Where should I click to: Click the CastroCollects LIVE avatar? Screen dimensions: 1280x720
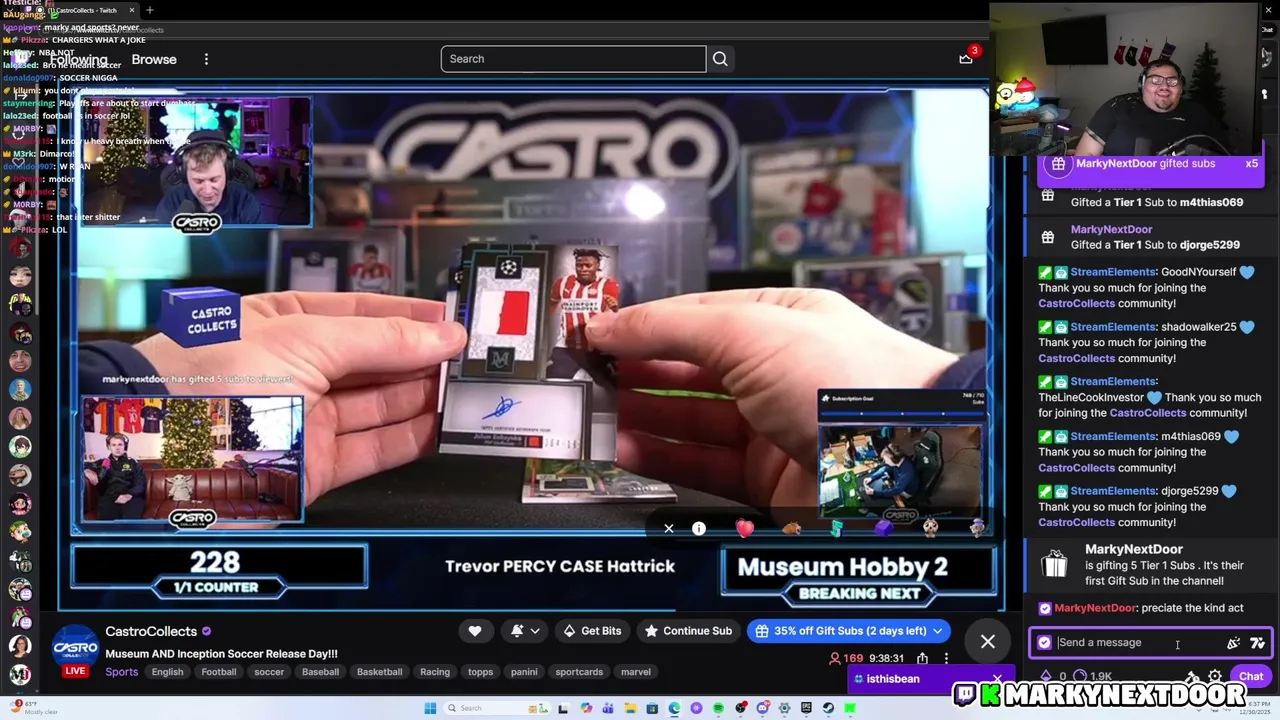76,650
